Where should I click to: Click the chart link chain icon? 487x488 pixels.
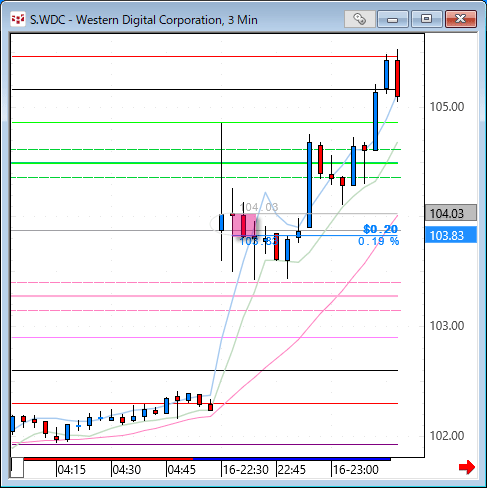point(359,19)
